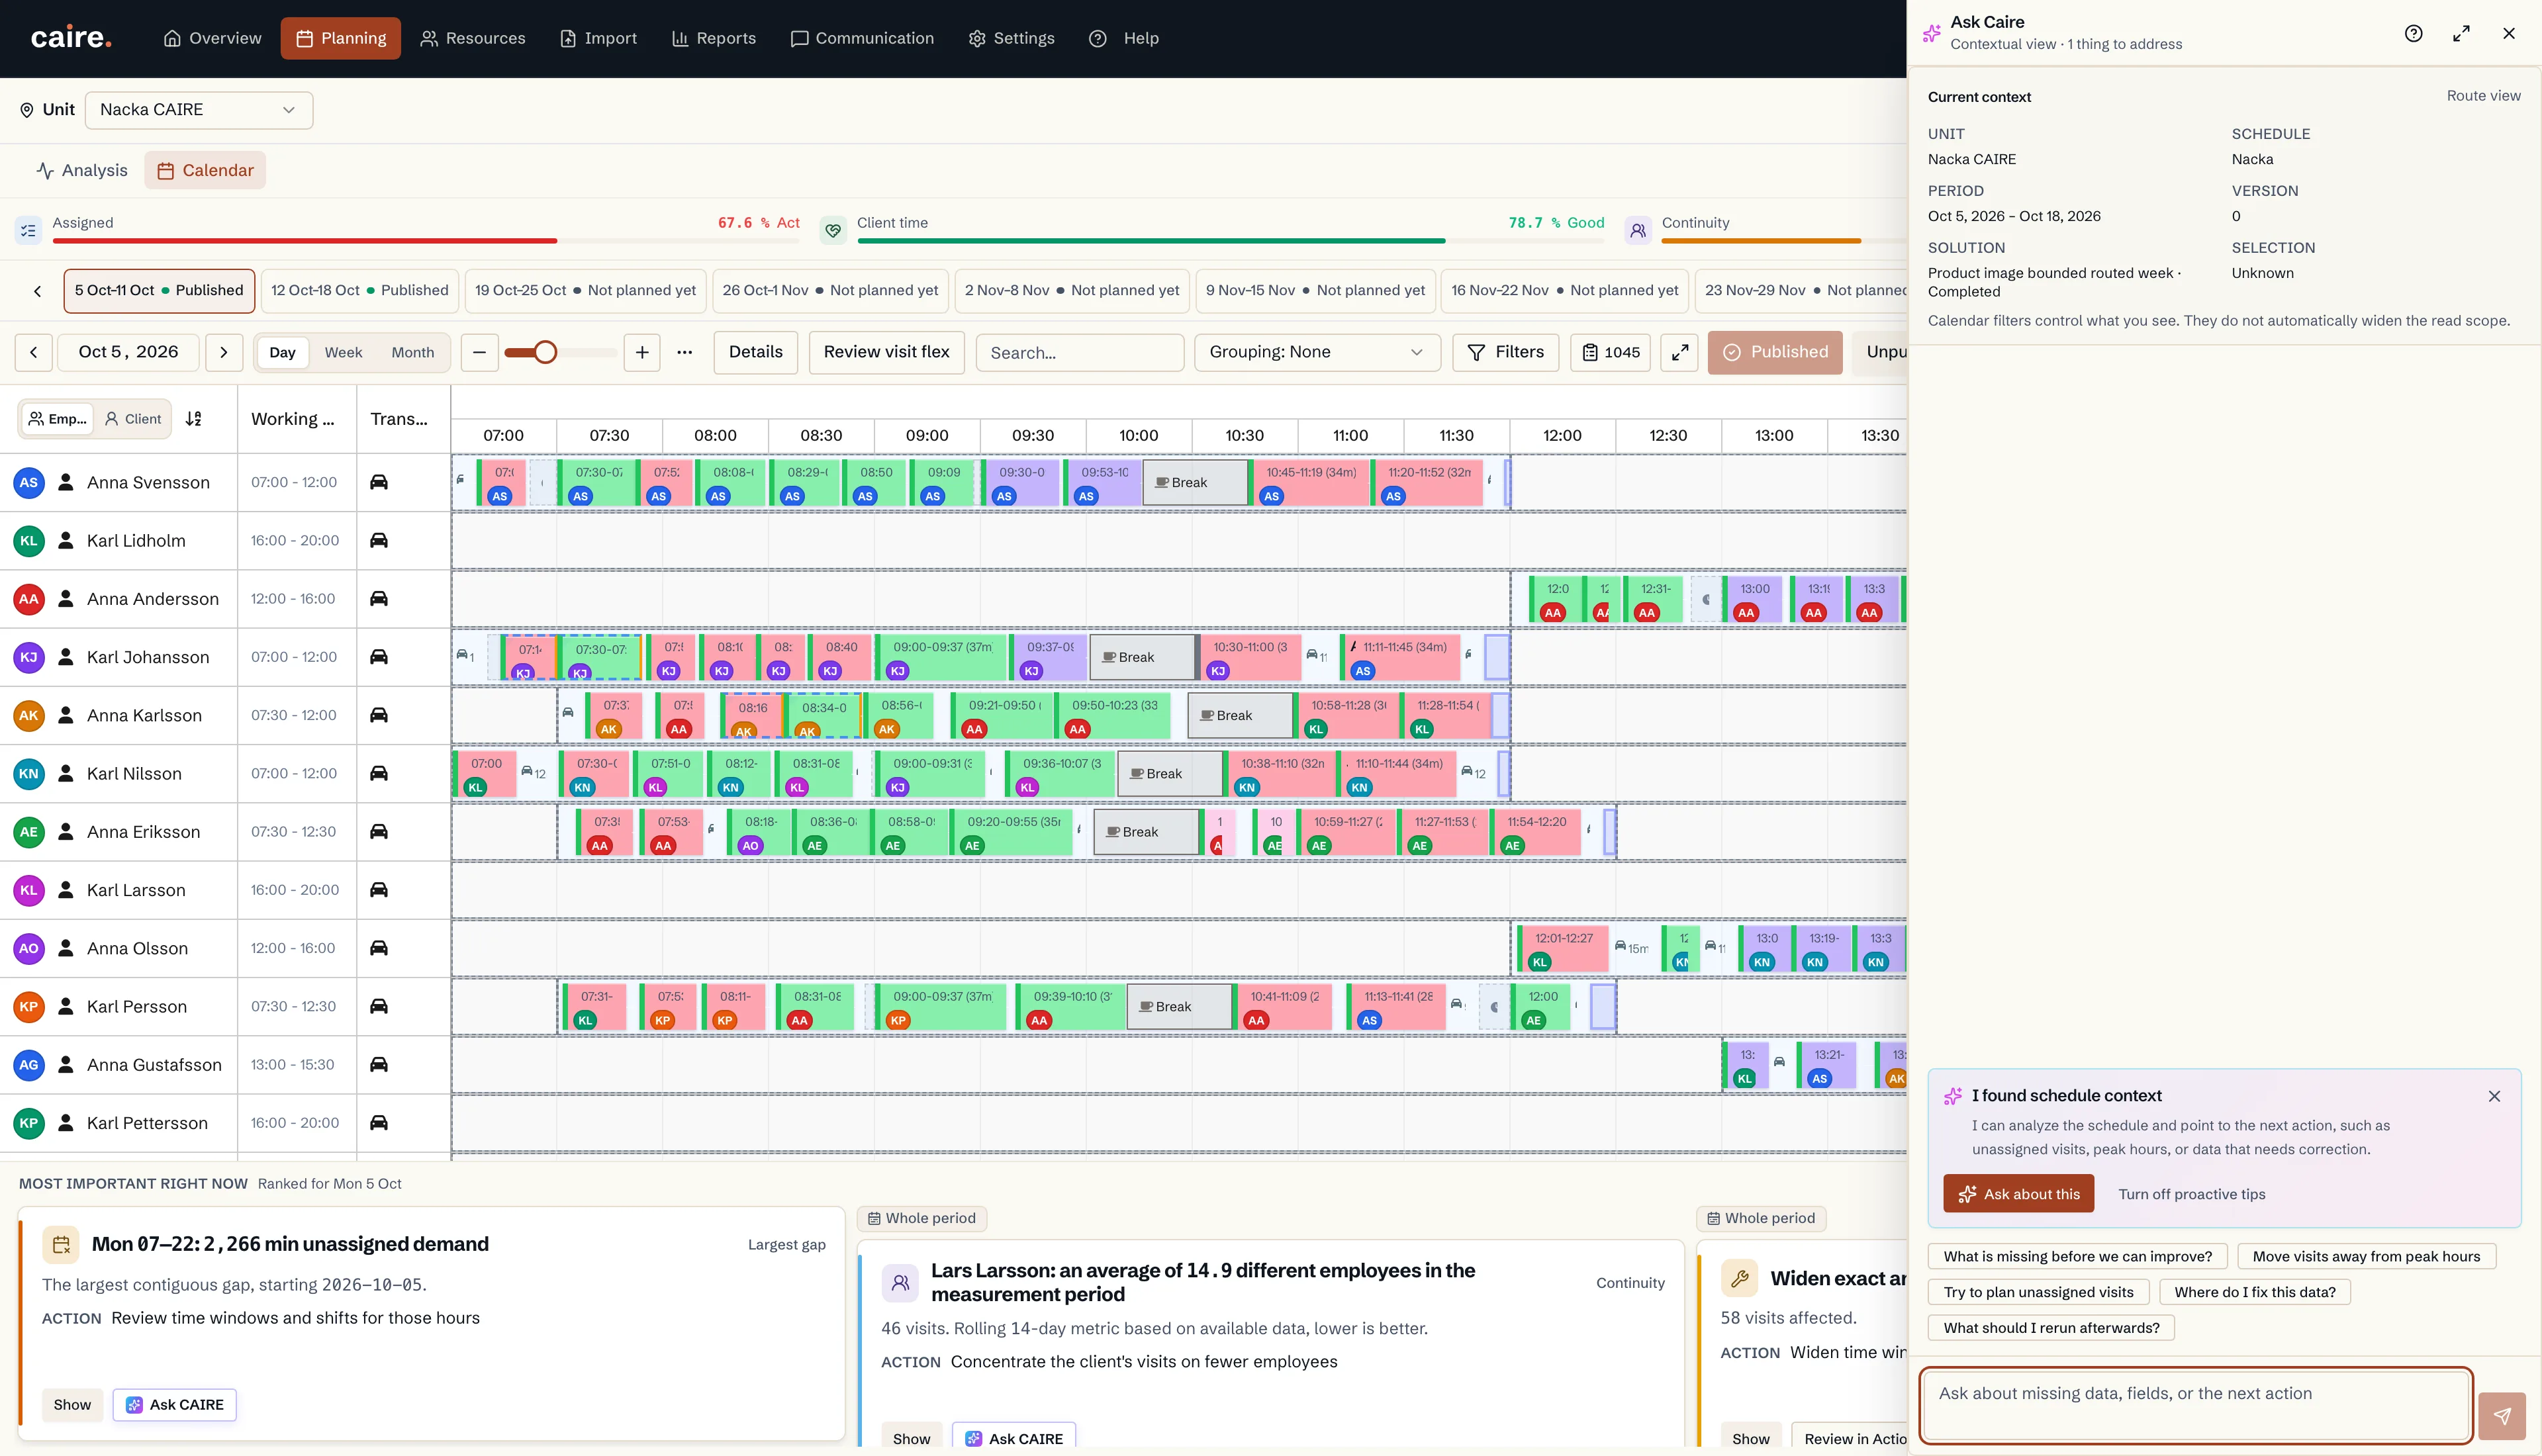The image size is (2542, 1456).
Task: Zoom out timeline with minus button
Action: coord(479,352)
